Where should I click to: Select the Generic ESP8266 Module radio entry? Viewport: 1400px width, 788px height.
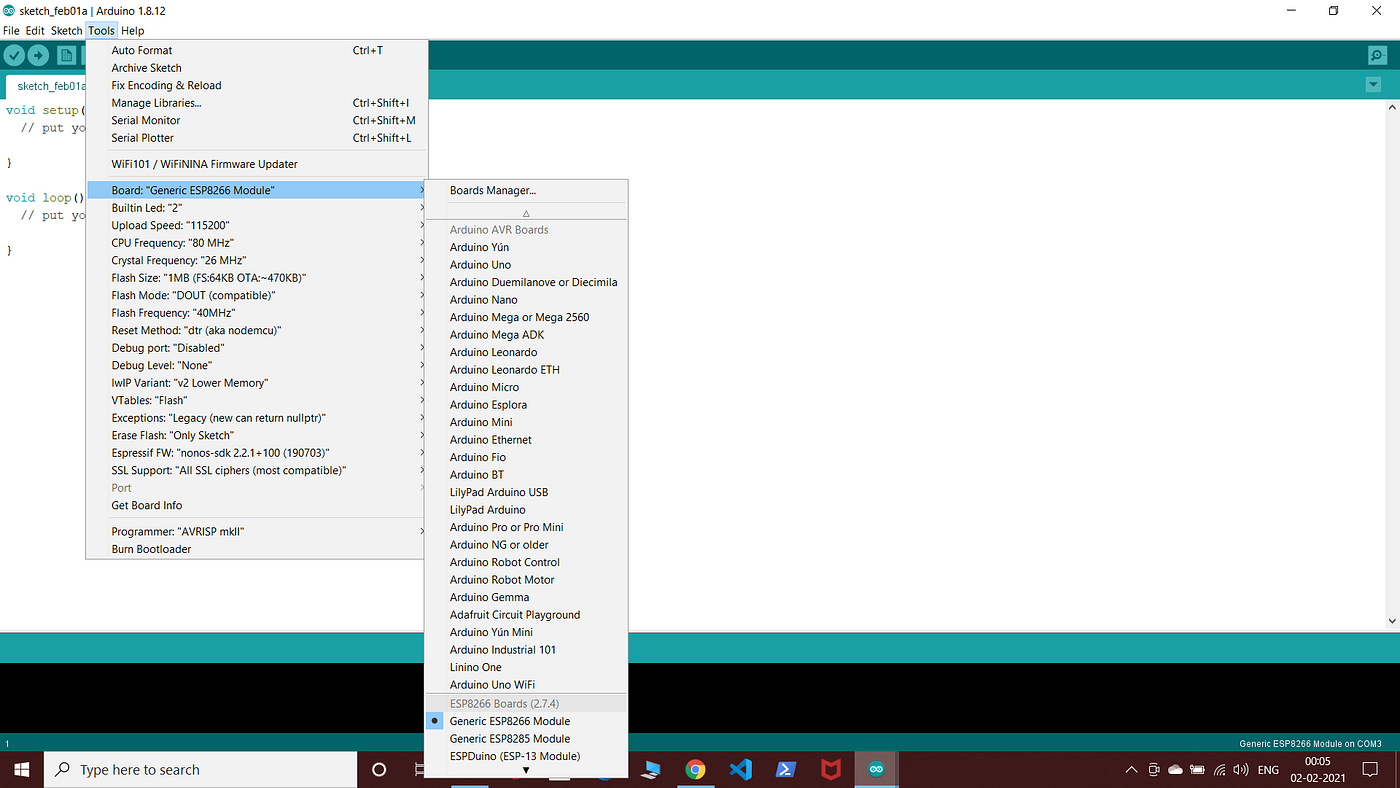click(526, 721)
